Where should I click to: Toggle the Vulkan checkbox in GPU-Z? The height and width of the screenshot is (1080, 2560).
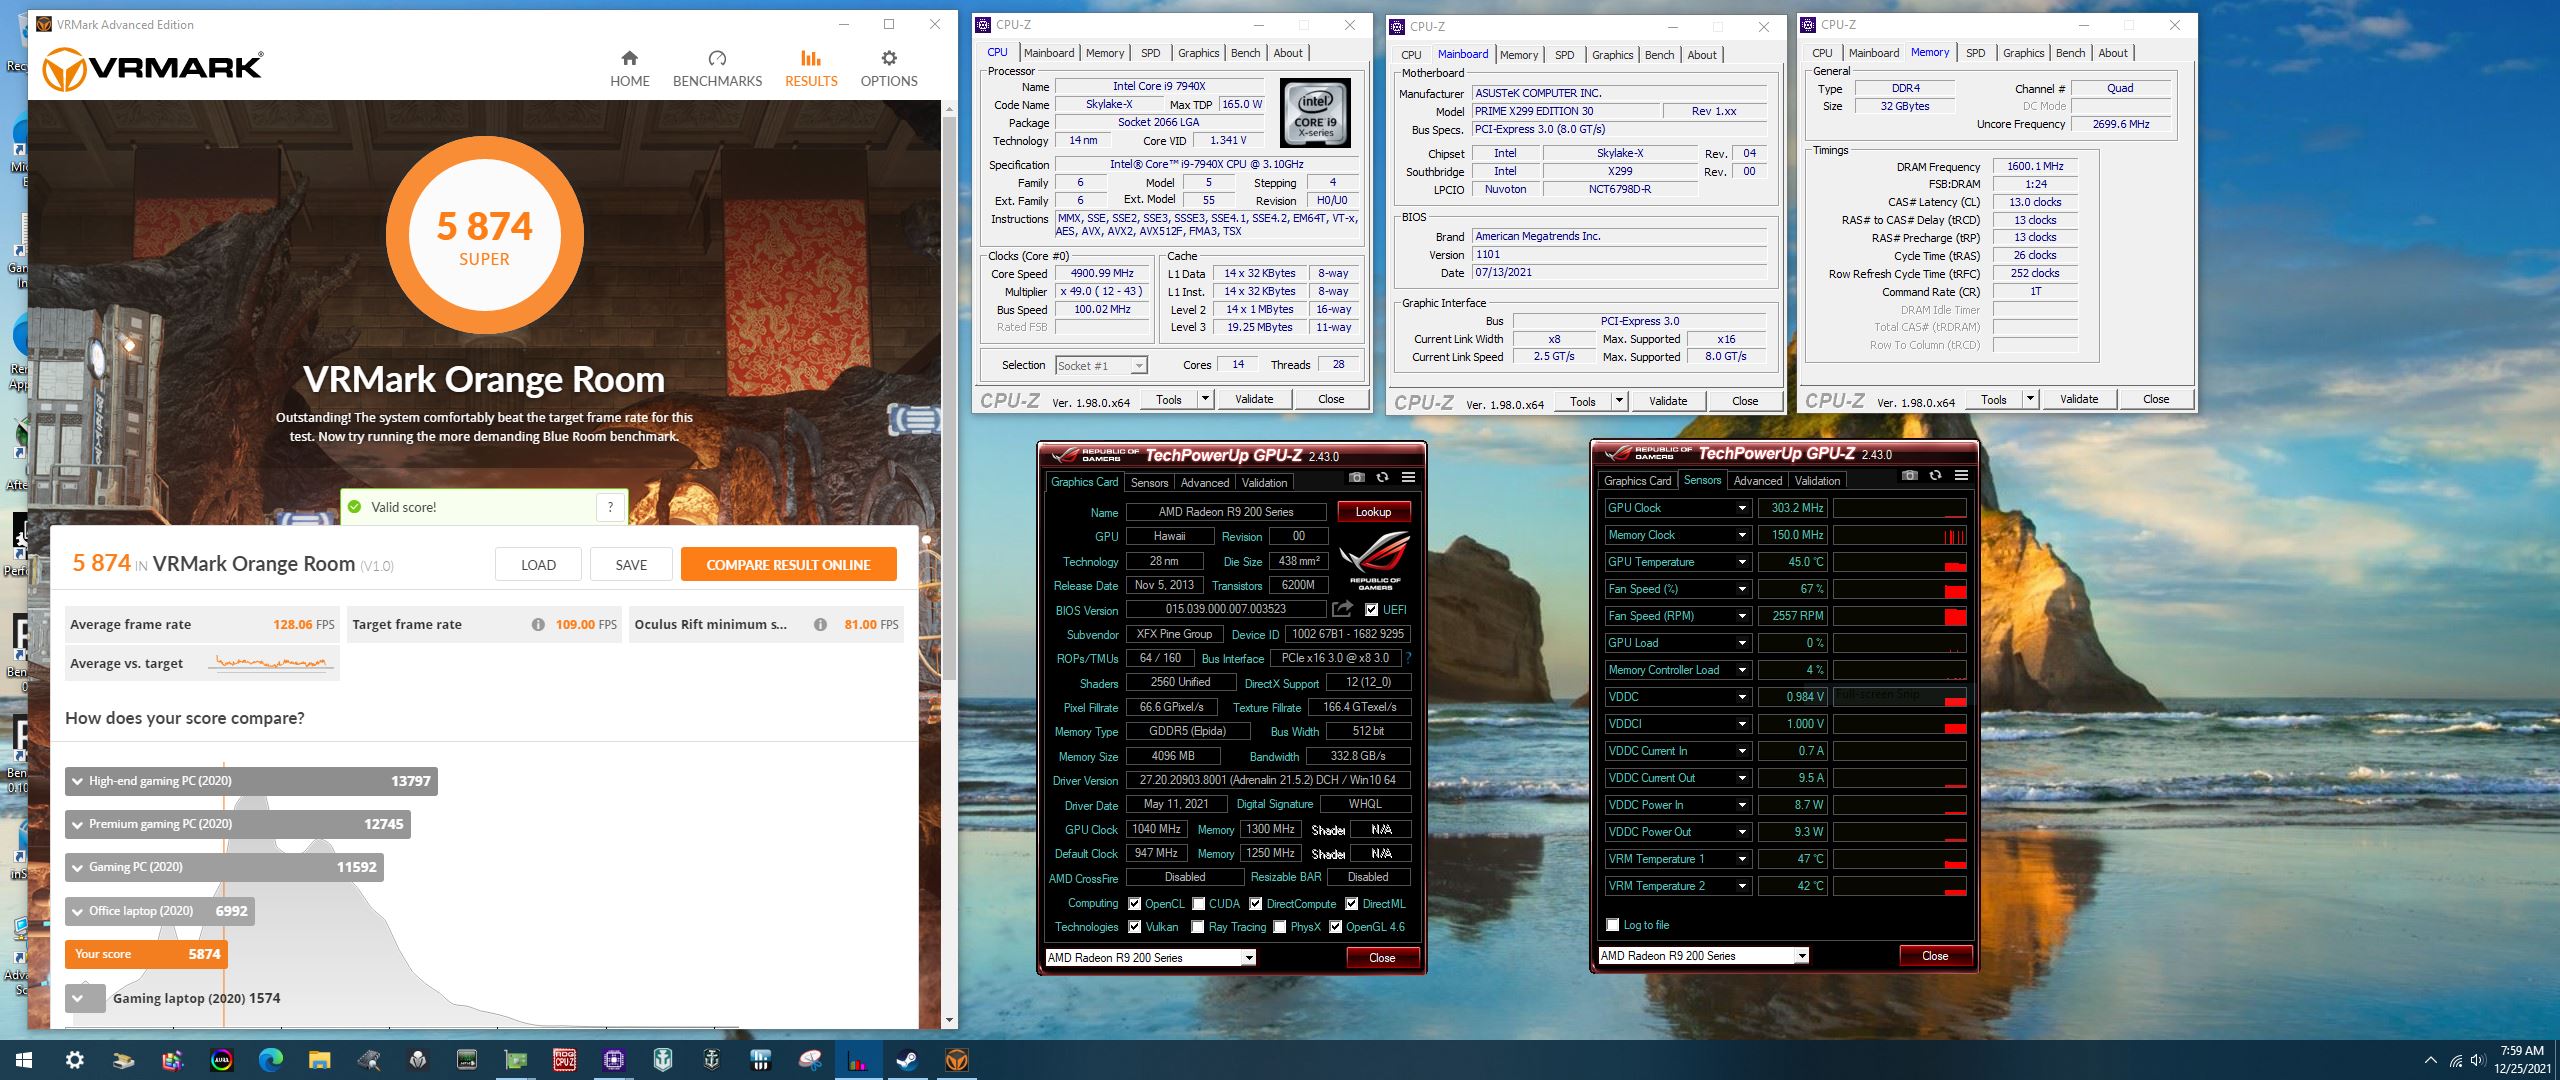(x=1134, y=927)
